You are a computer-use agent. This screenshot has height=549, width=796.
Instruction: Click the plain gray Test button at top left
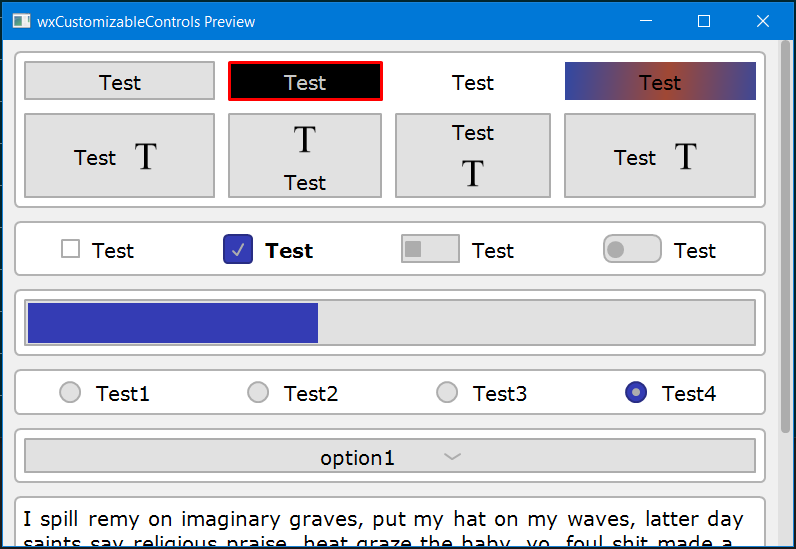click(119, 82)
